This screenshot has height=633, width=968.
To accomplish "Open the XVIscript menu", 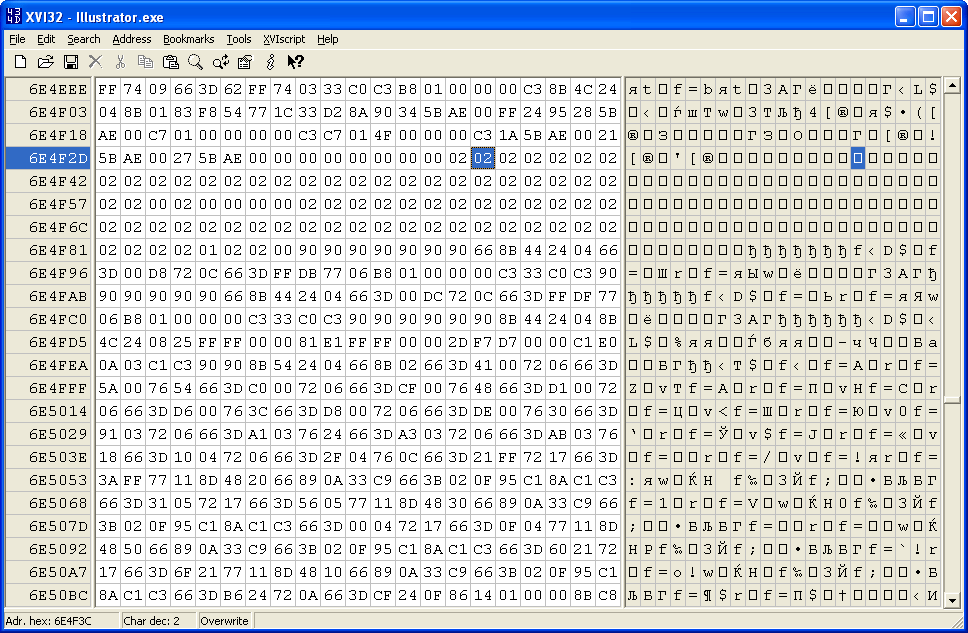I will click(x=284, y=39).
